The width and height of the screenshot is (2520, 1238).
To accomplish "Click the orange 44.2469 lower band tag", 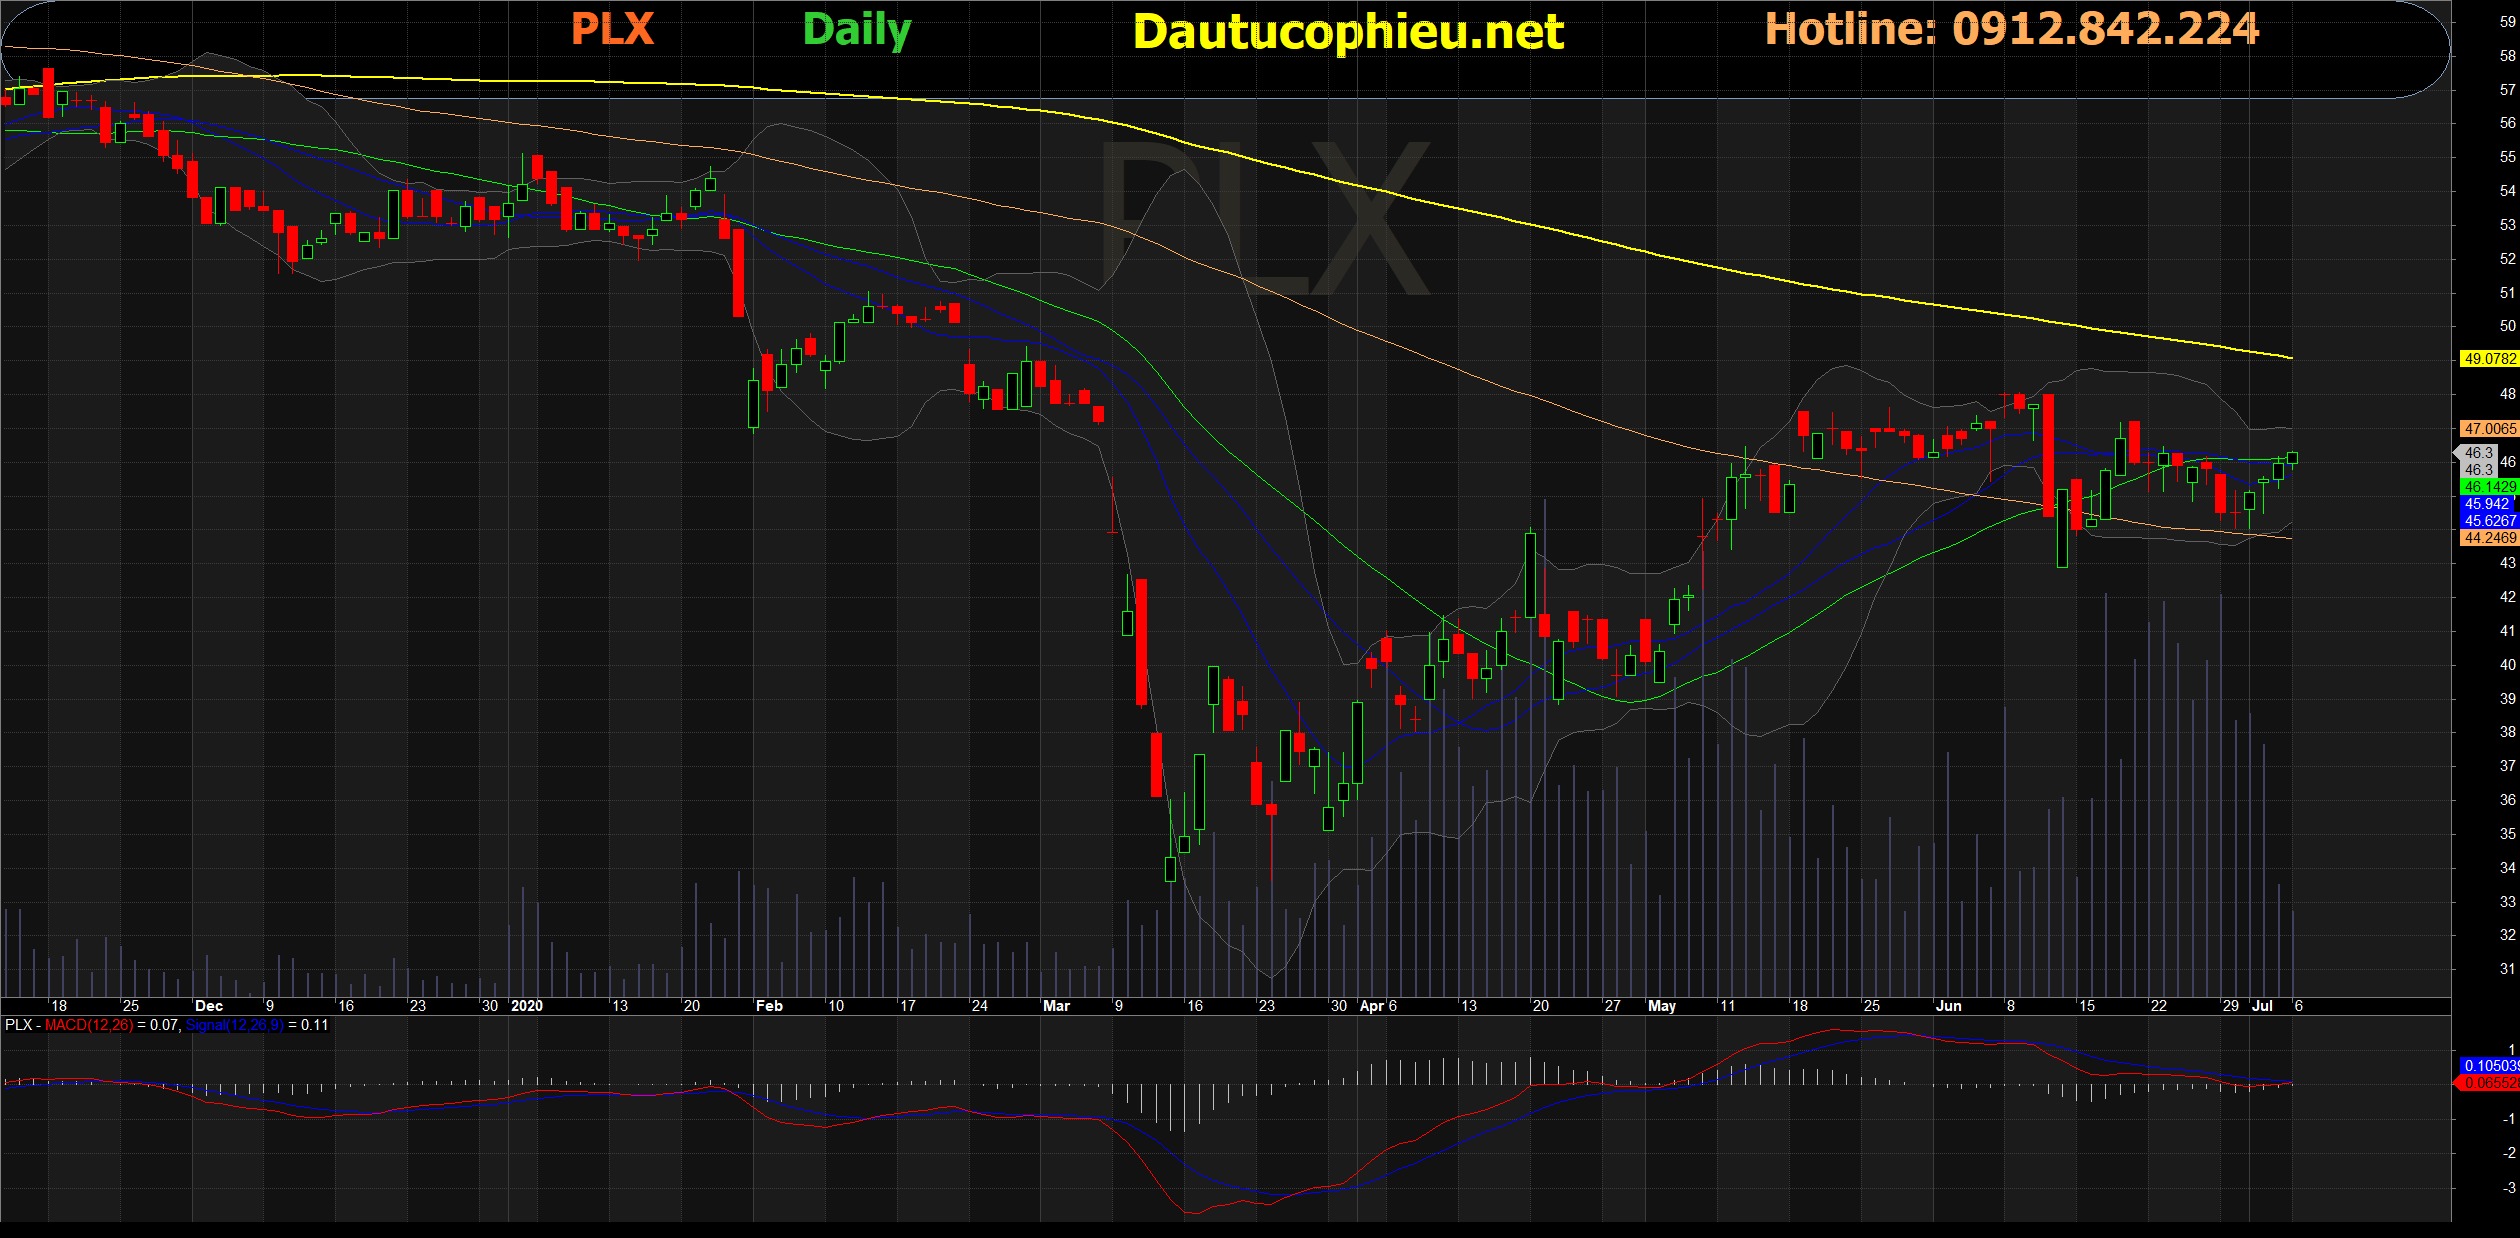I will 2488,538.
